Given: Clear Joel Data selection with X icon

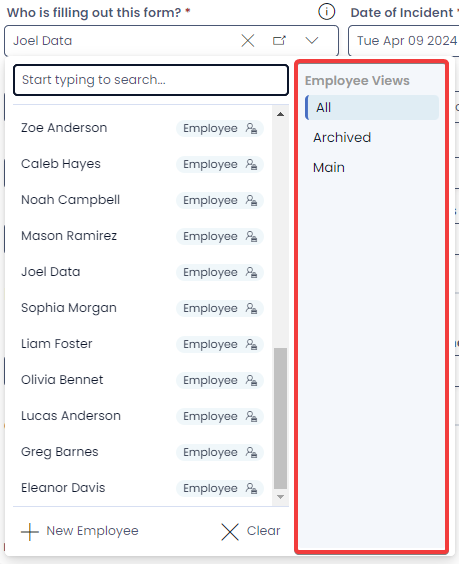Looking at the screenshot, I should [248, 41].
